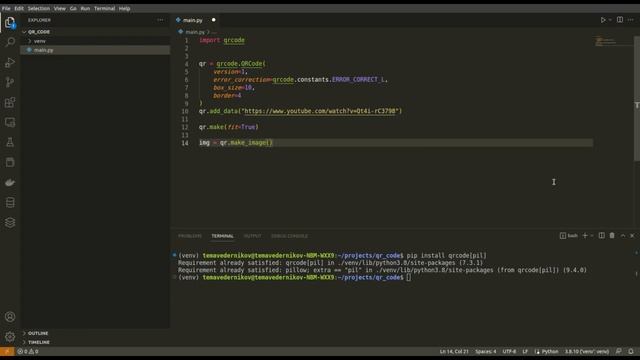Open Remote Explorer view

[x=10, y=122]
